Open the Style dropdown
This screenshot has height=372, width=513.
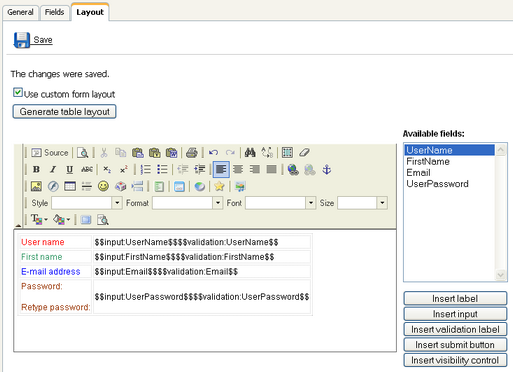tap(117, 203)
